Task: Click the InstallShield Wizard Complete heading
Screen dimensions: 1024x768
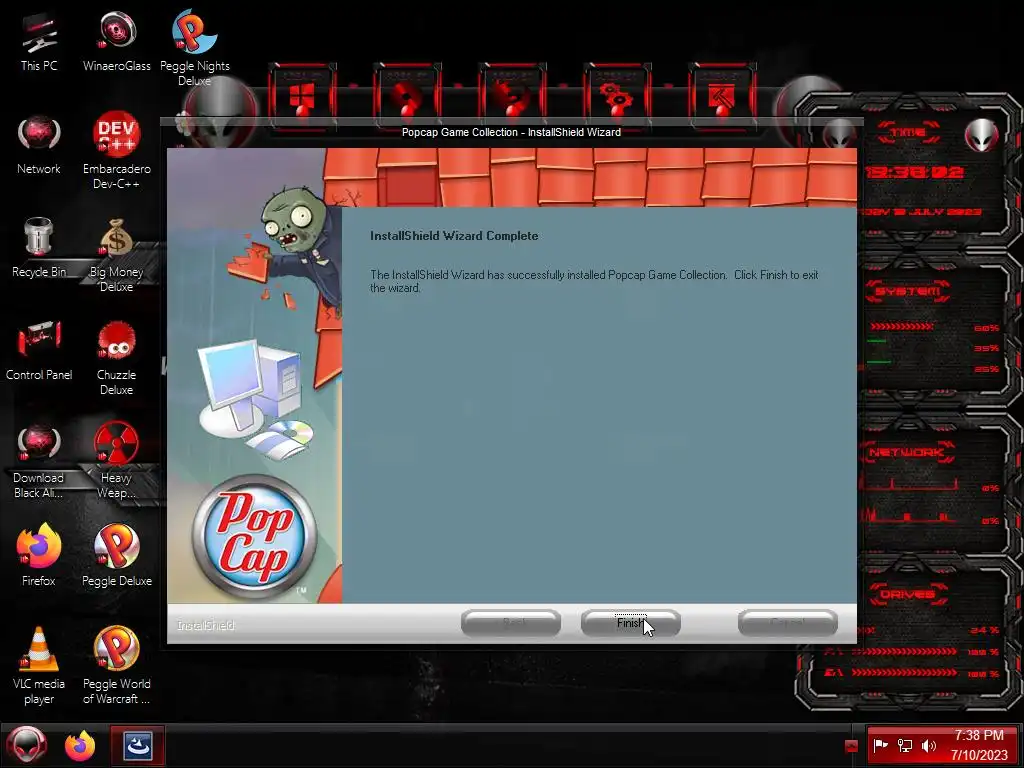Action: click(454, 236)
